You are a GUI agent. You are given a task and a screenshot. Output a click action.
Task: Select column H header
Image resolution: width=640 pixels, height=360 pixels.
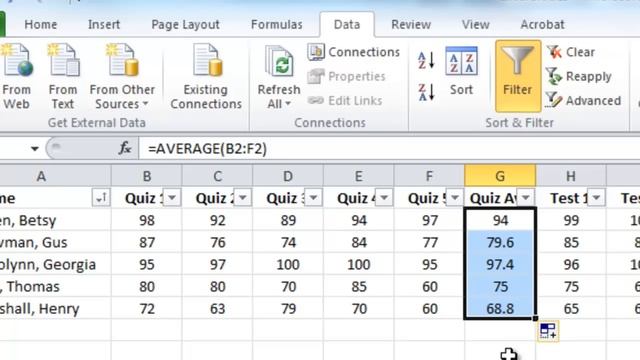click(x=571, y=176)
